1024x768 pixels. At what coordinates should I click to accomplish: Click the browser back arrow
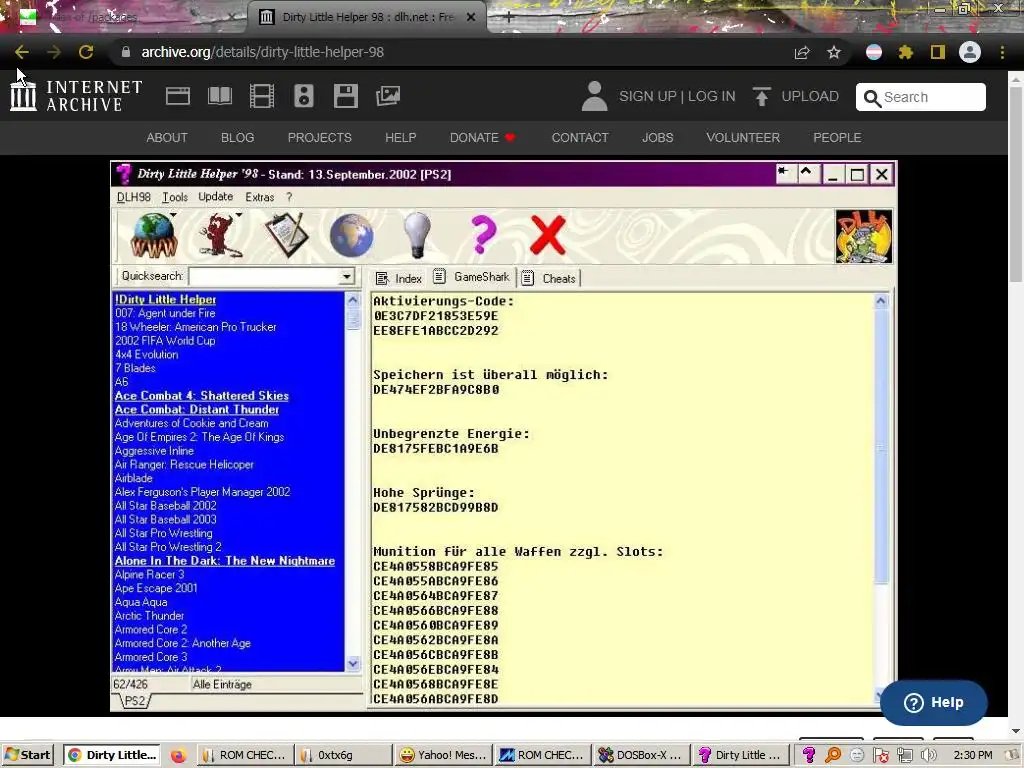(x=22, y=52)
